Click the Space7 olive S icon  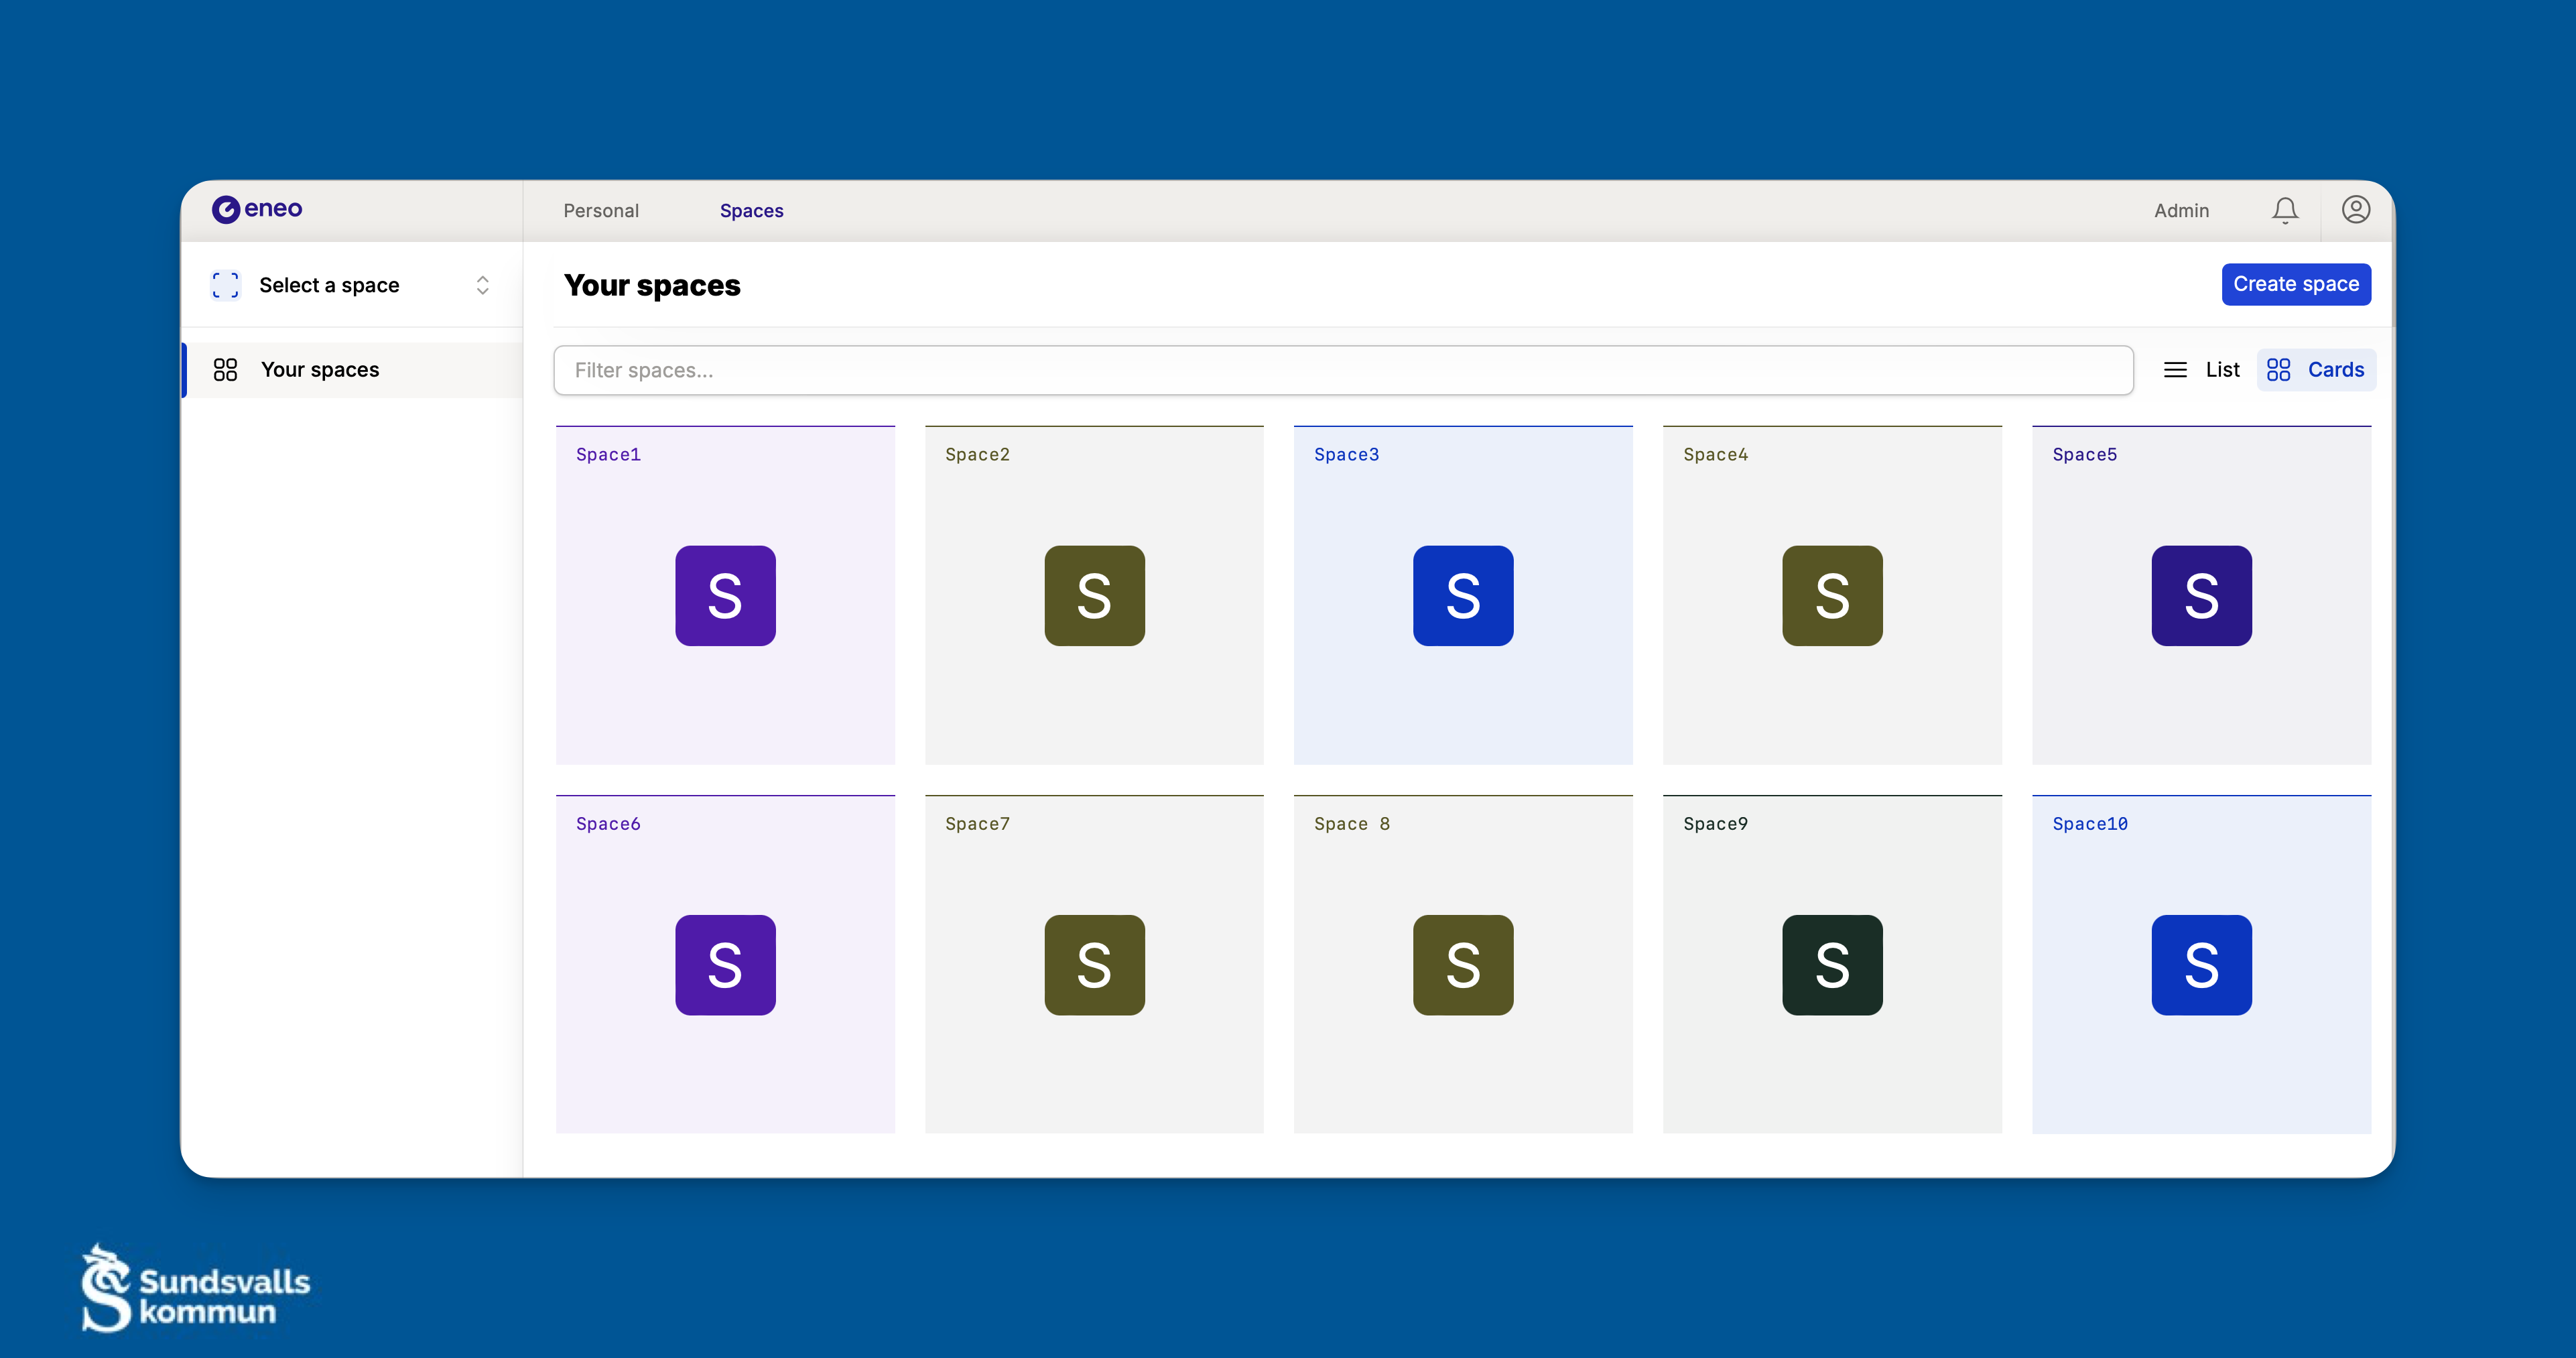point(1094,965)
